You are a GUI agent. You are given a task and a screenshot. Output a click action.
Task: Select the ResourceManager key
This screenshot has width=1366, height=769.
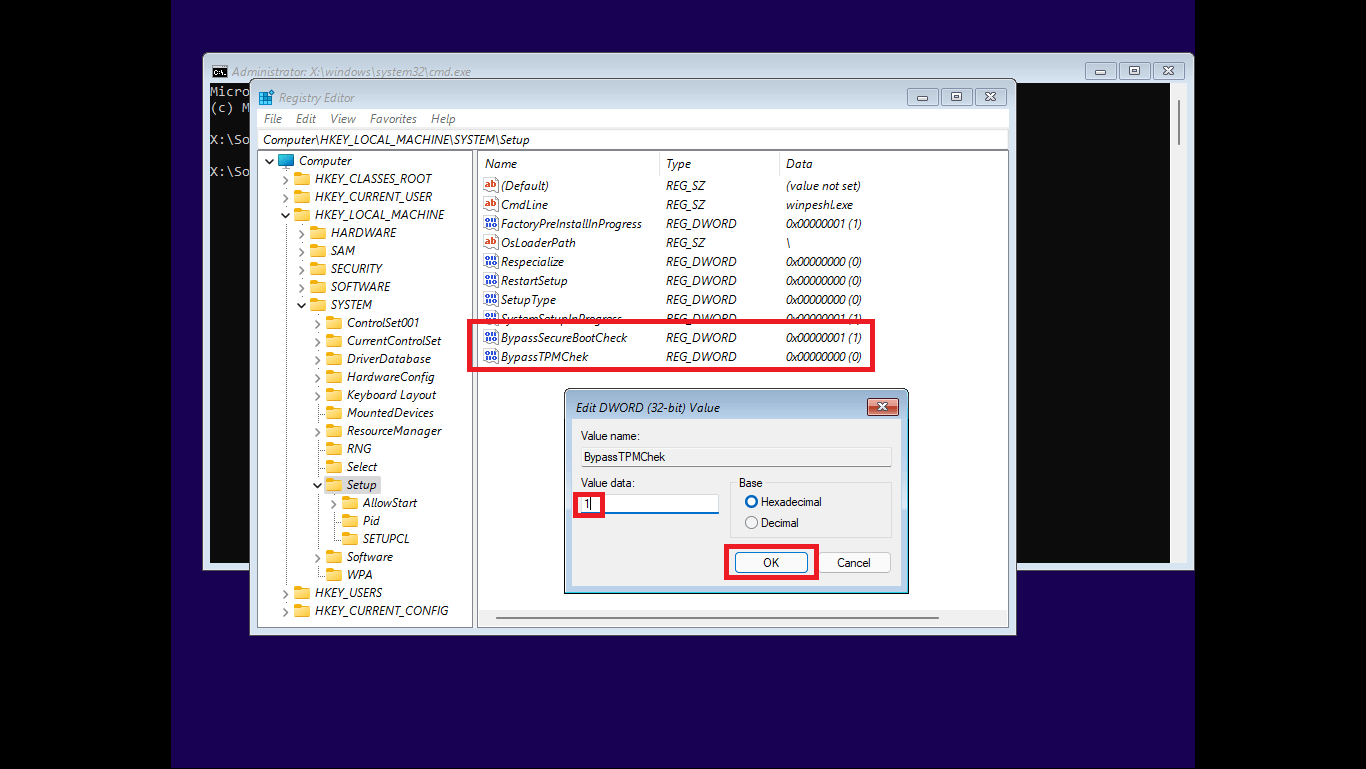394,431
